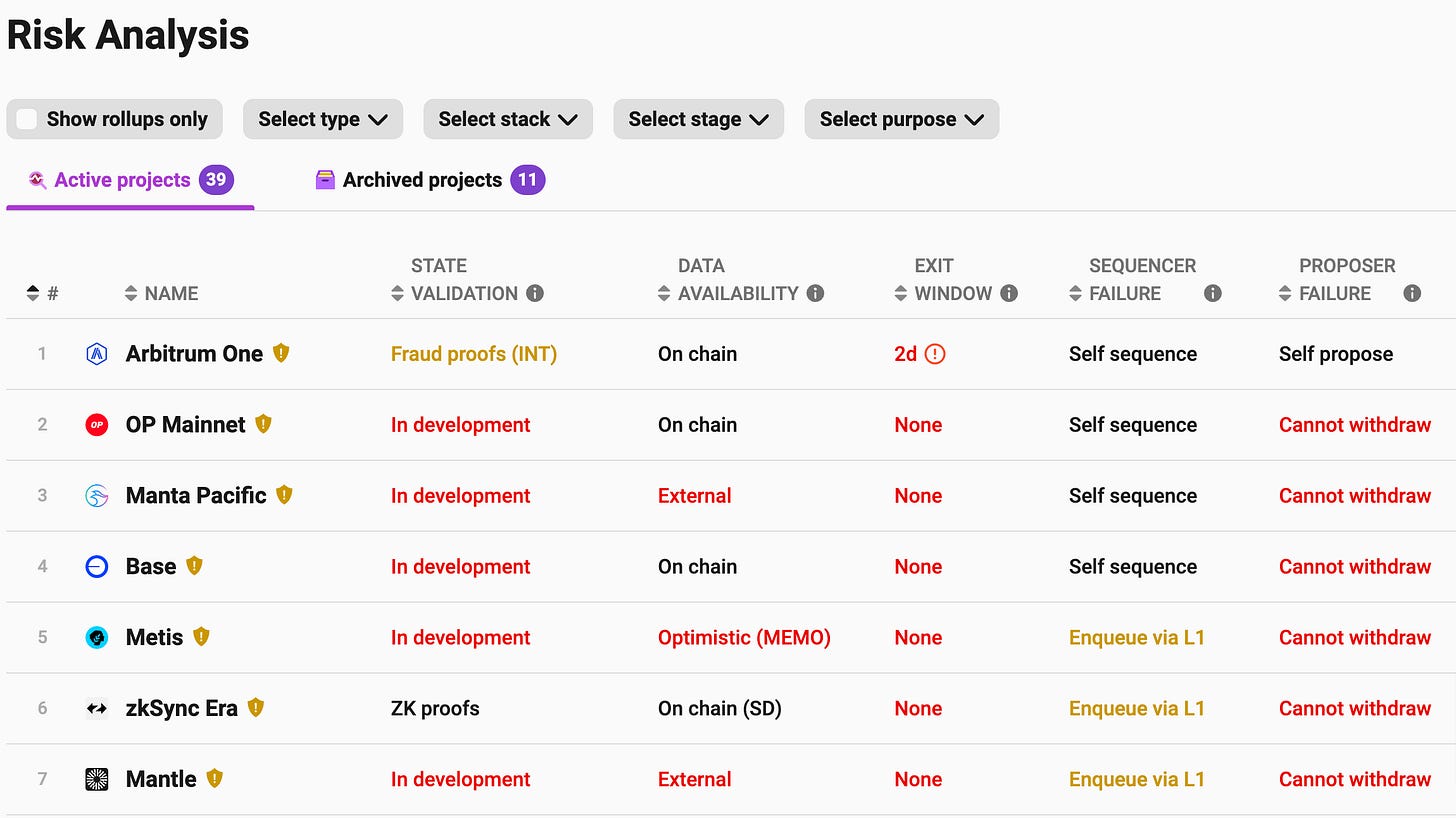Click the info icon for Data Availability
The width and height of the screenshot is (1456, 818).
point(815,293)
